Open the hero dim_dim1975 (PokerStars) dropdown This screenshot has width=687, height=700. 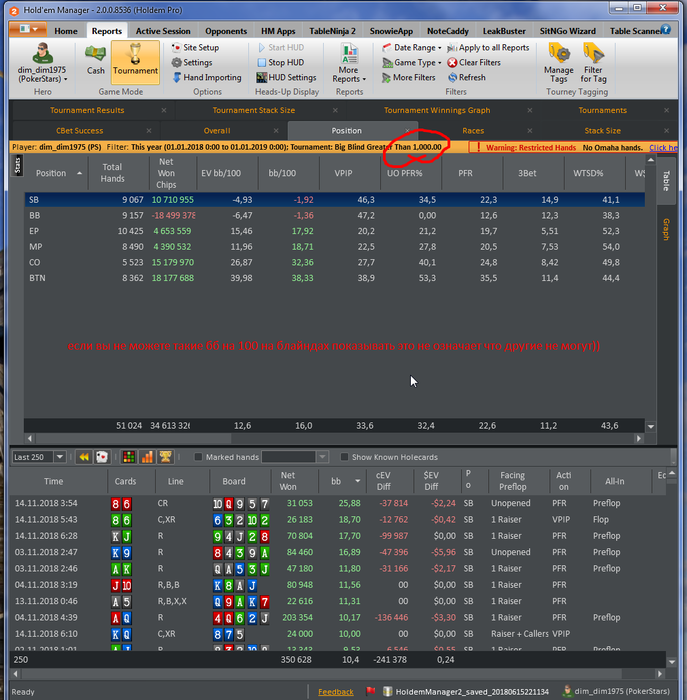(x=42, y=74)
